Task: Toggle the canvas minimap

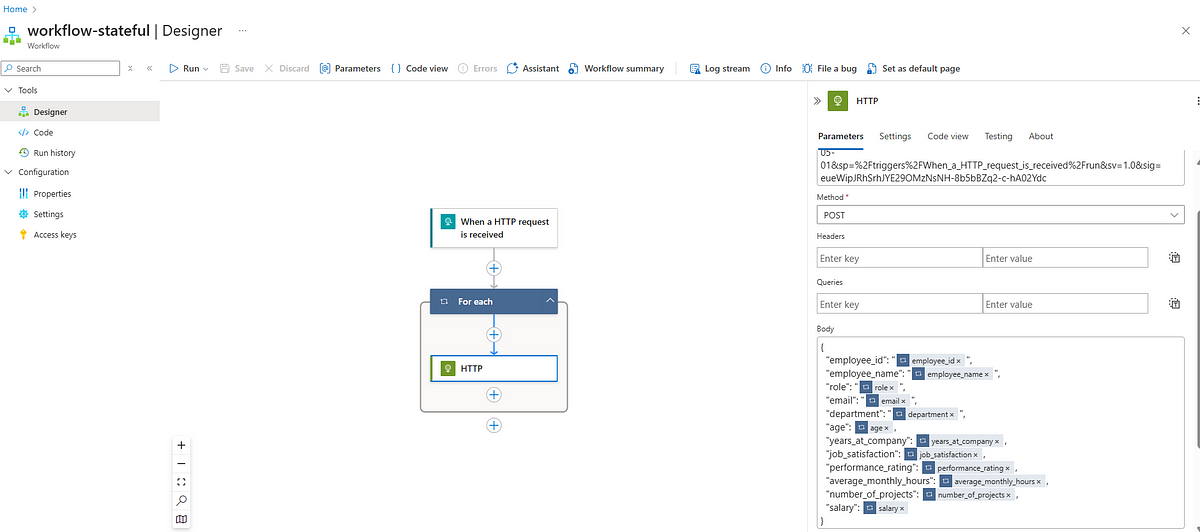Action: pyautogui.click(x=181, y=519)
